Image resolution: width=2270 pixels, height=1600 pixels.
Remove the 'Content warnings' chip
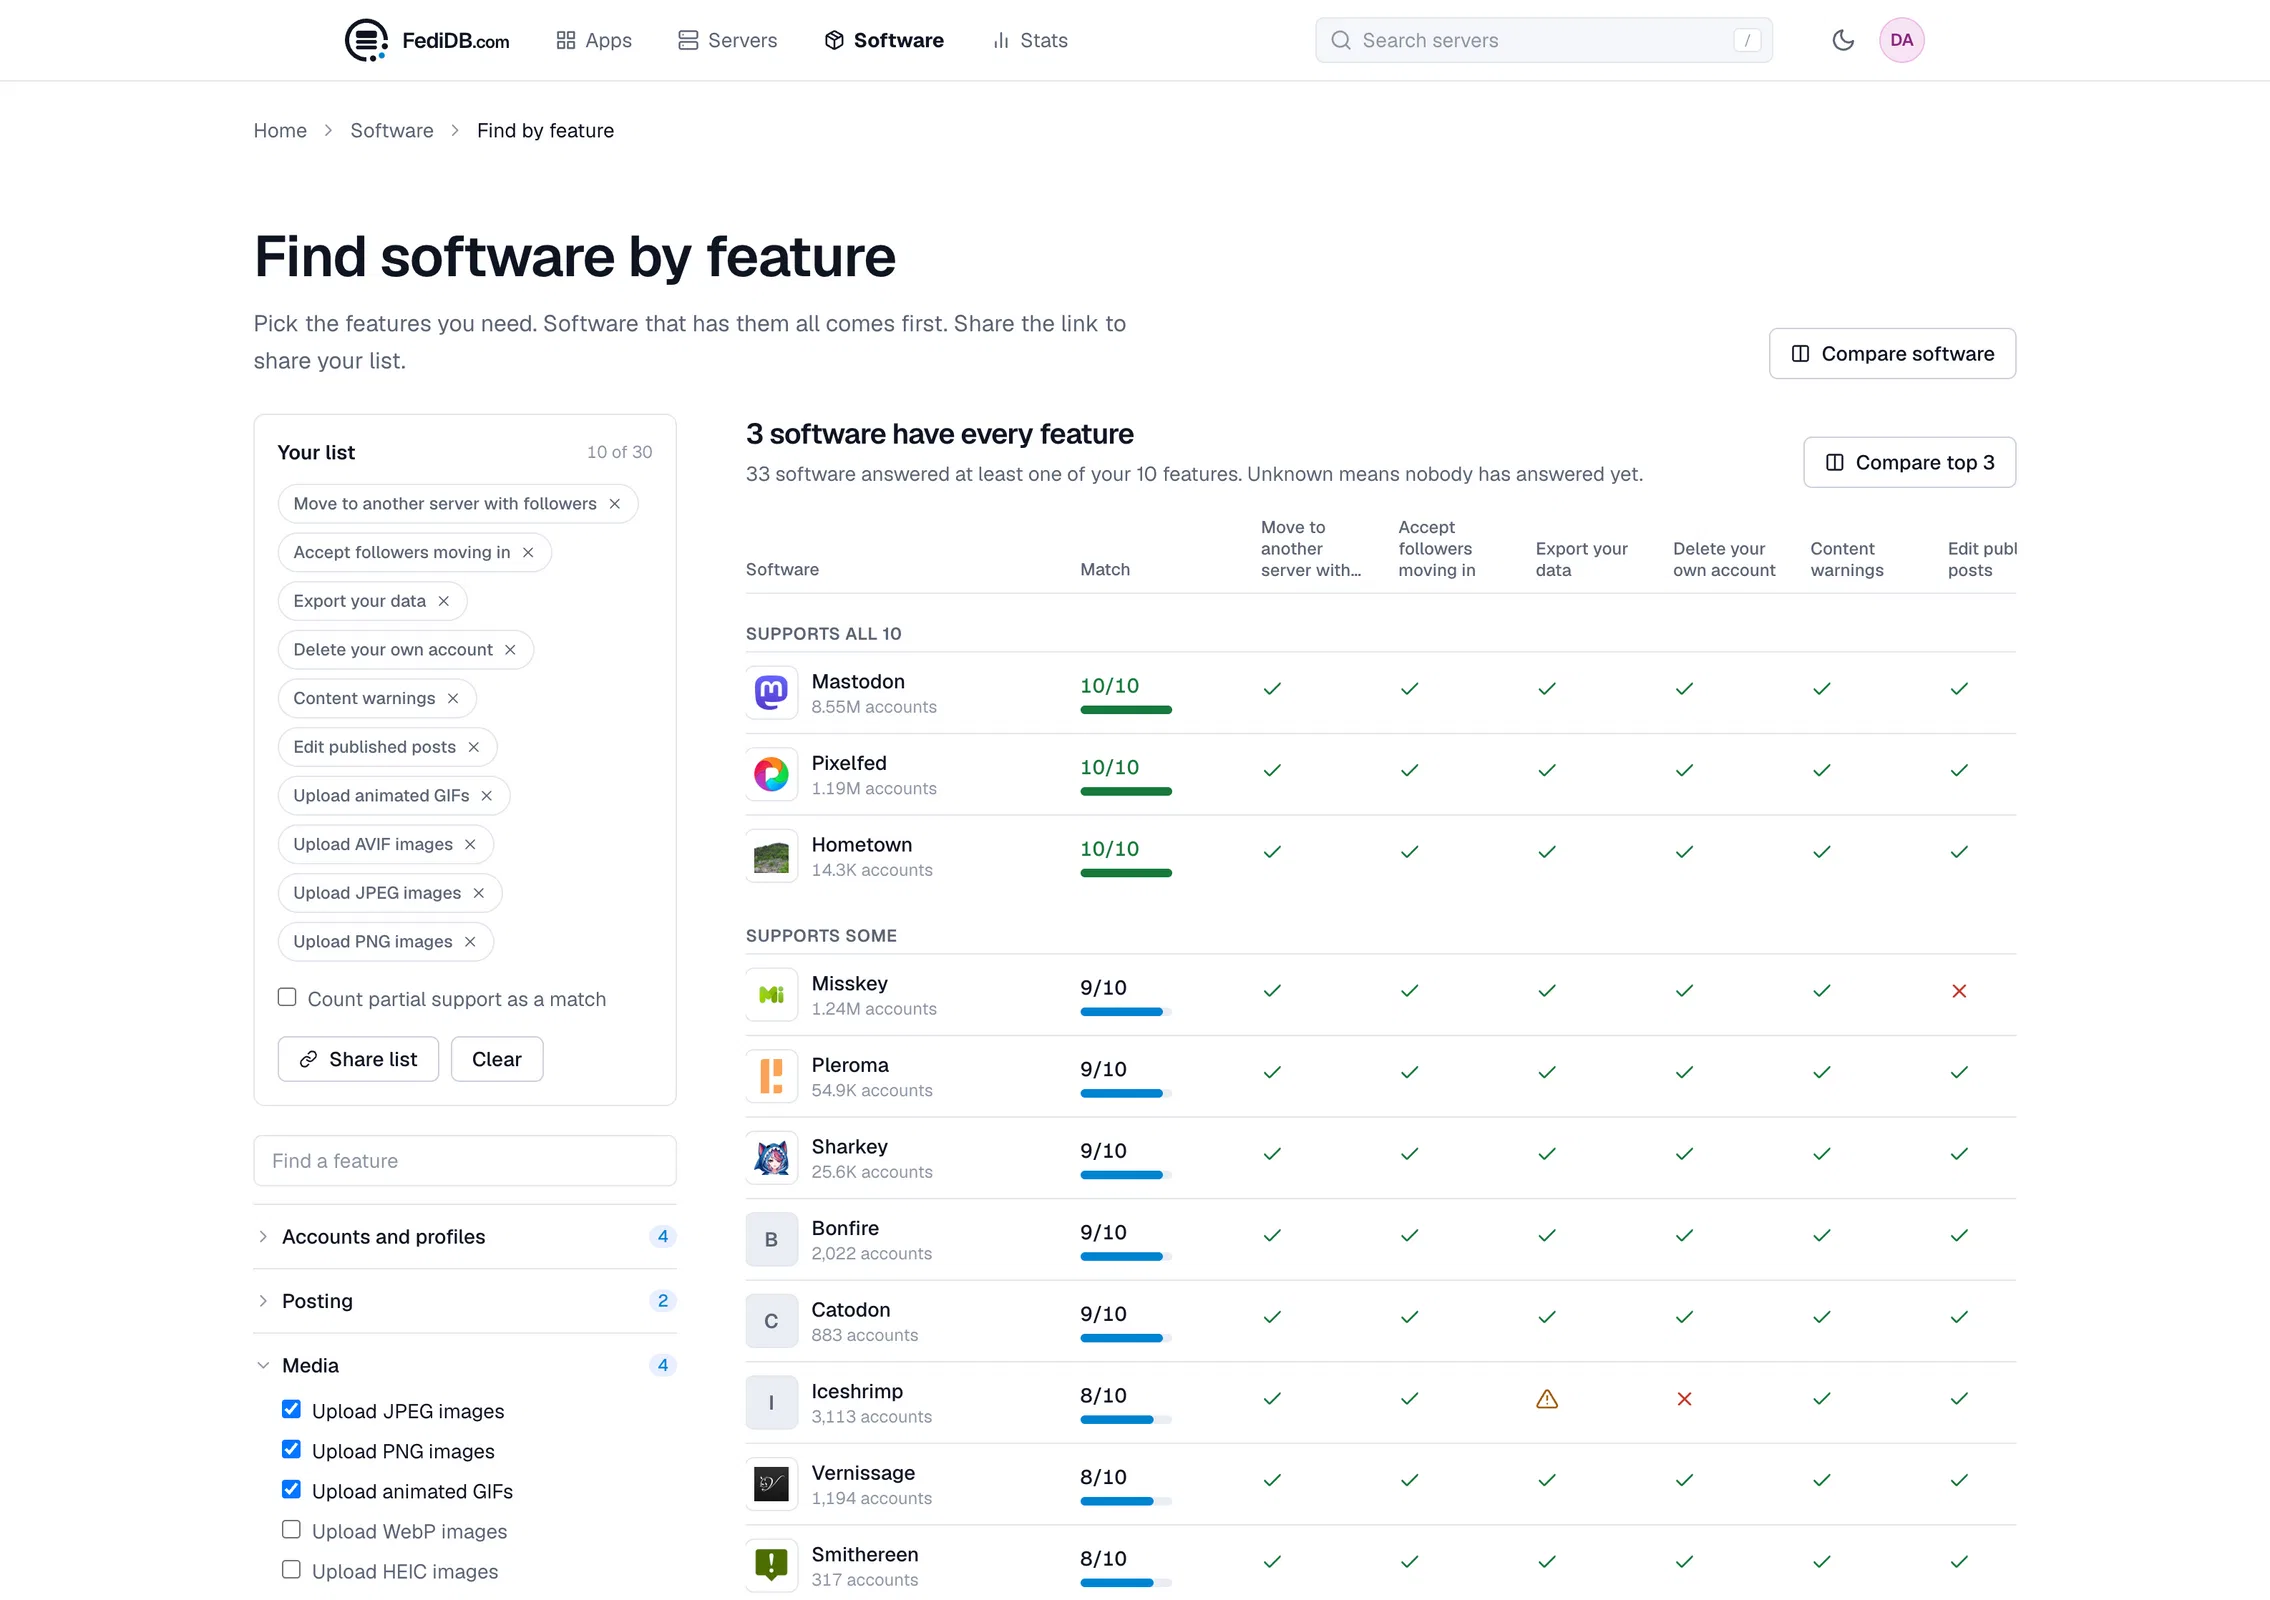(x=453, y=699)
